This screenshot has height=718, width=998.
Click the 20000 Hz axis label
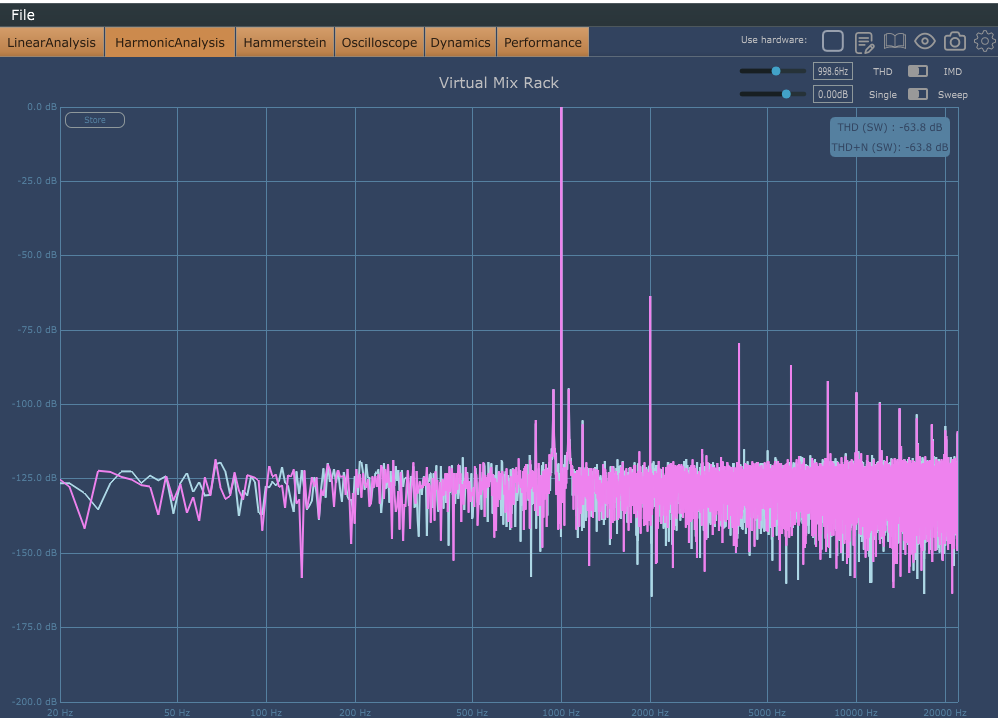(945, 712)
